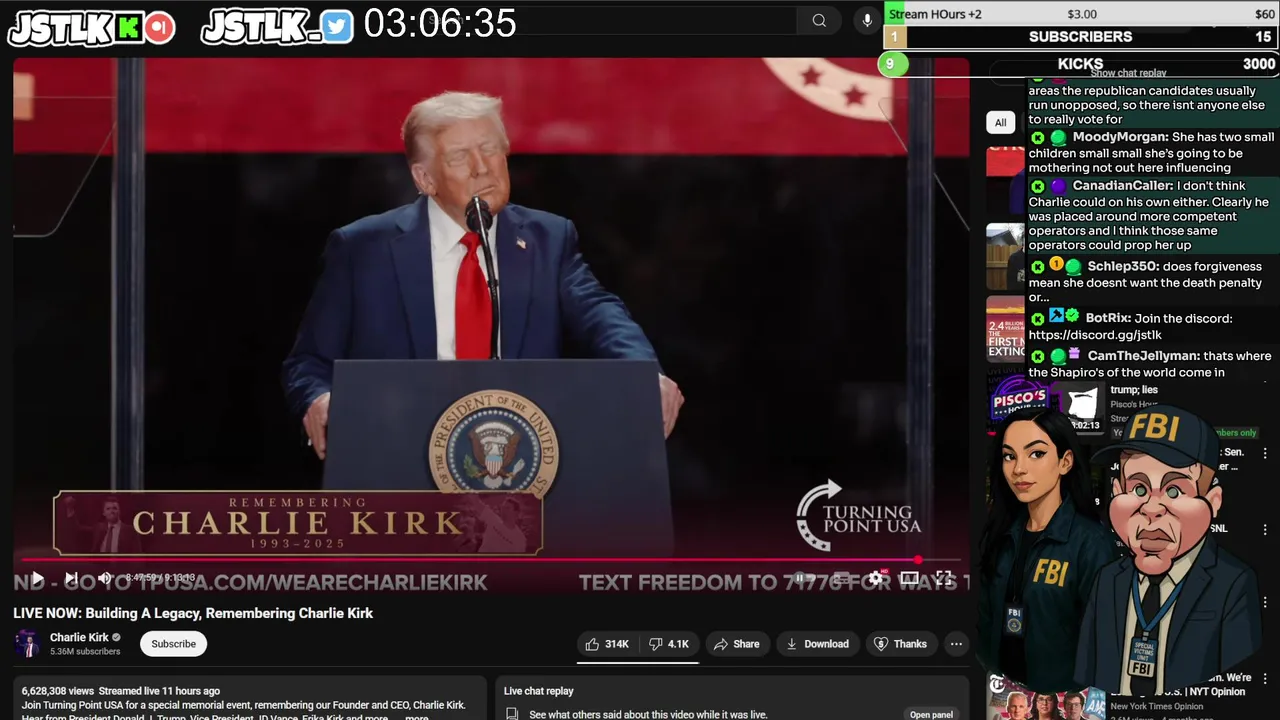Click the JSTLK Kick logo overlay

pos(91,27)
